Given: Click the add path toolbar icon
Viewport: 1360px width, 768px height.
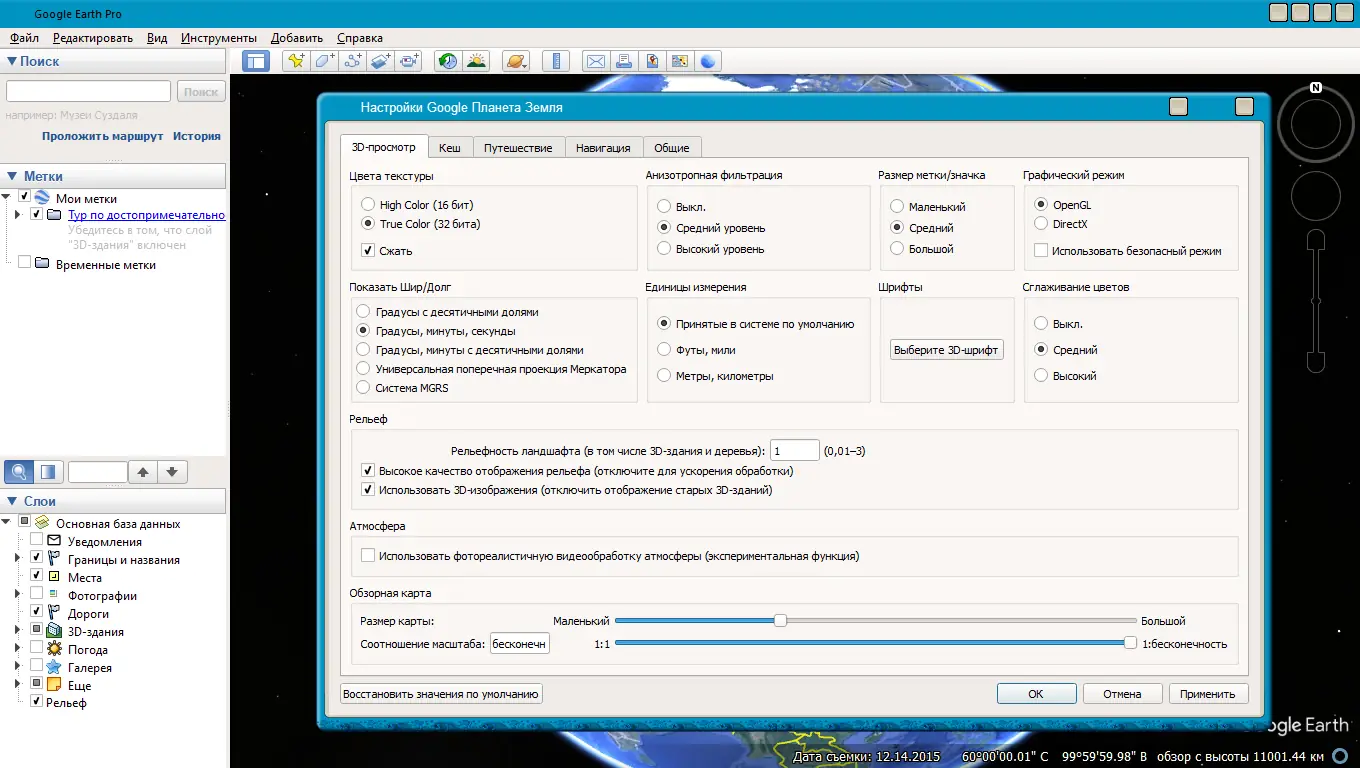Looking at the screenshot, I should click(x=352, y=61).
